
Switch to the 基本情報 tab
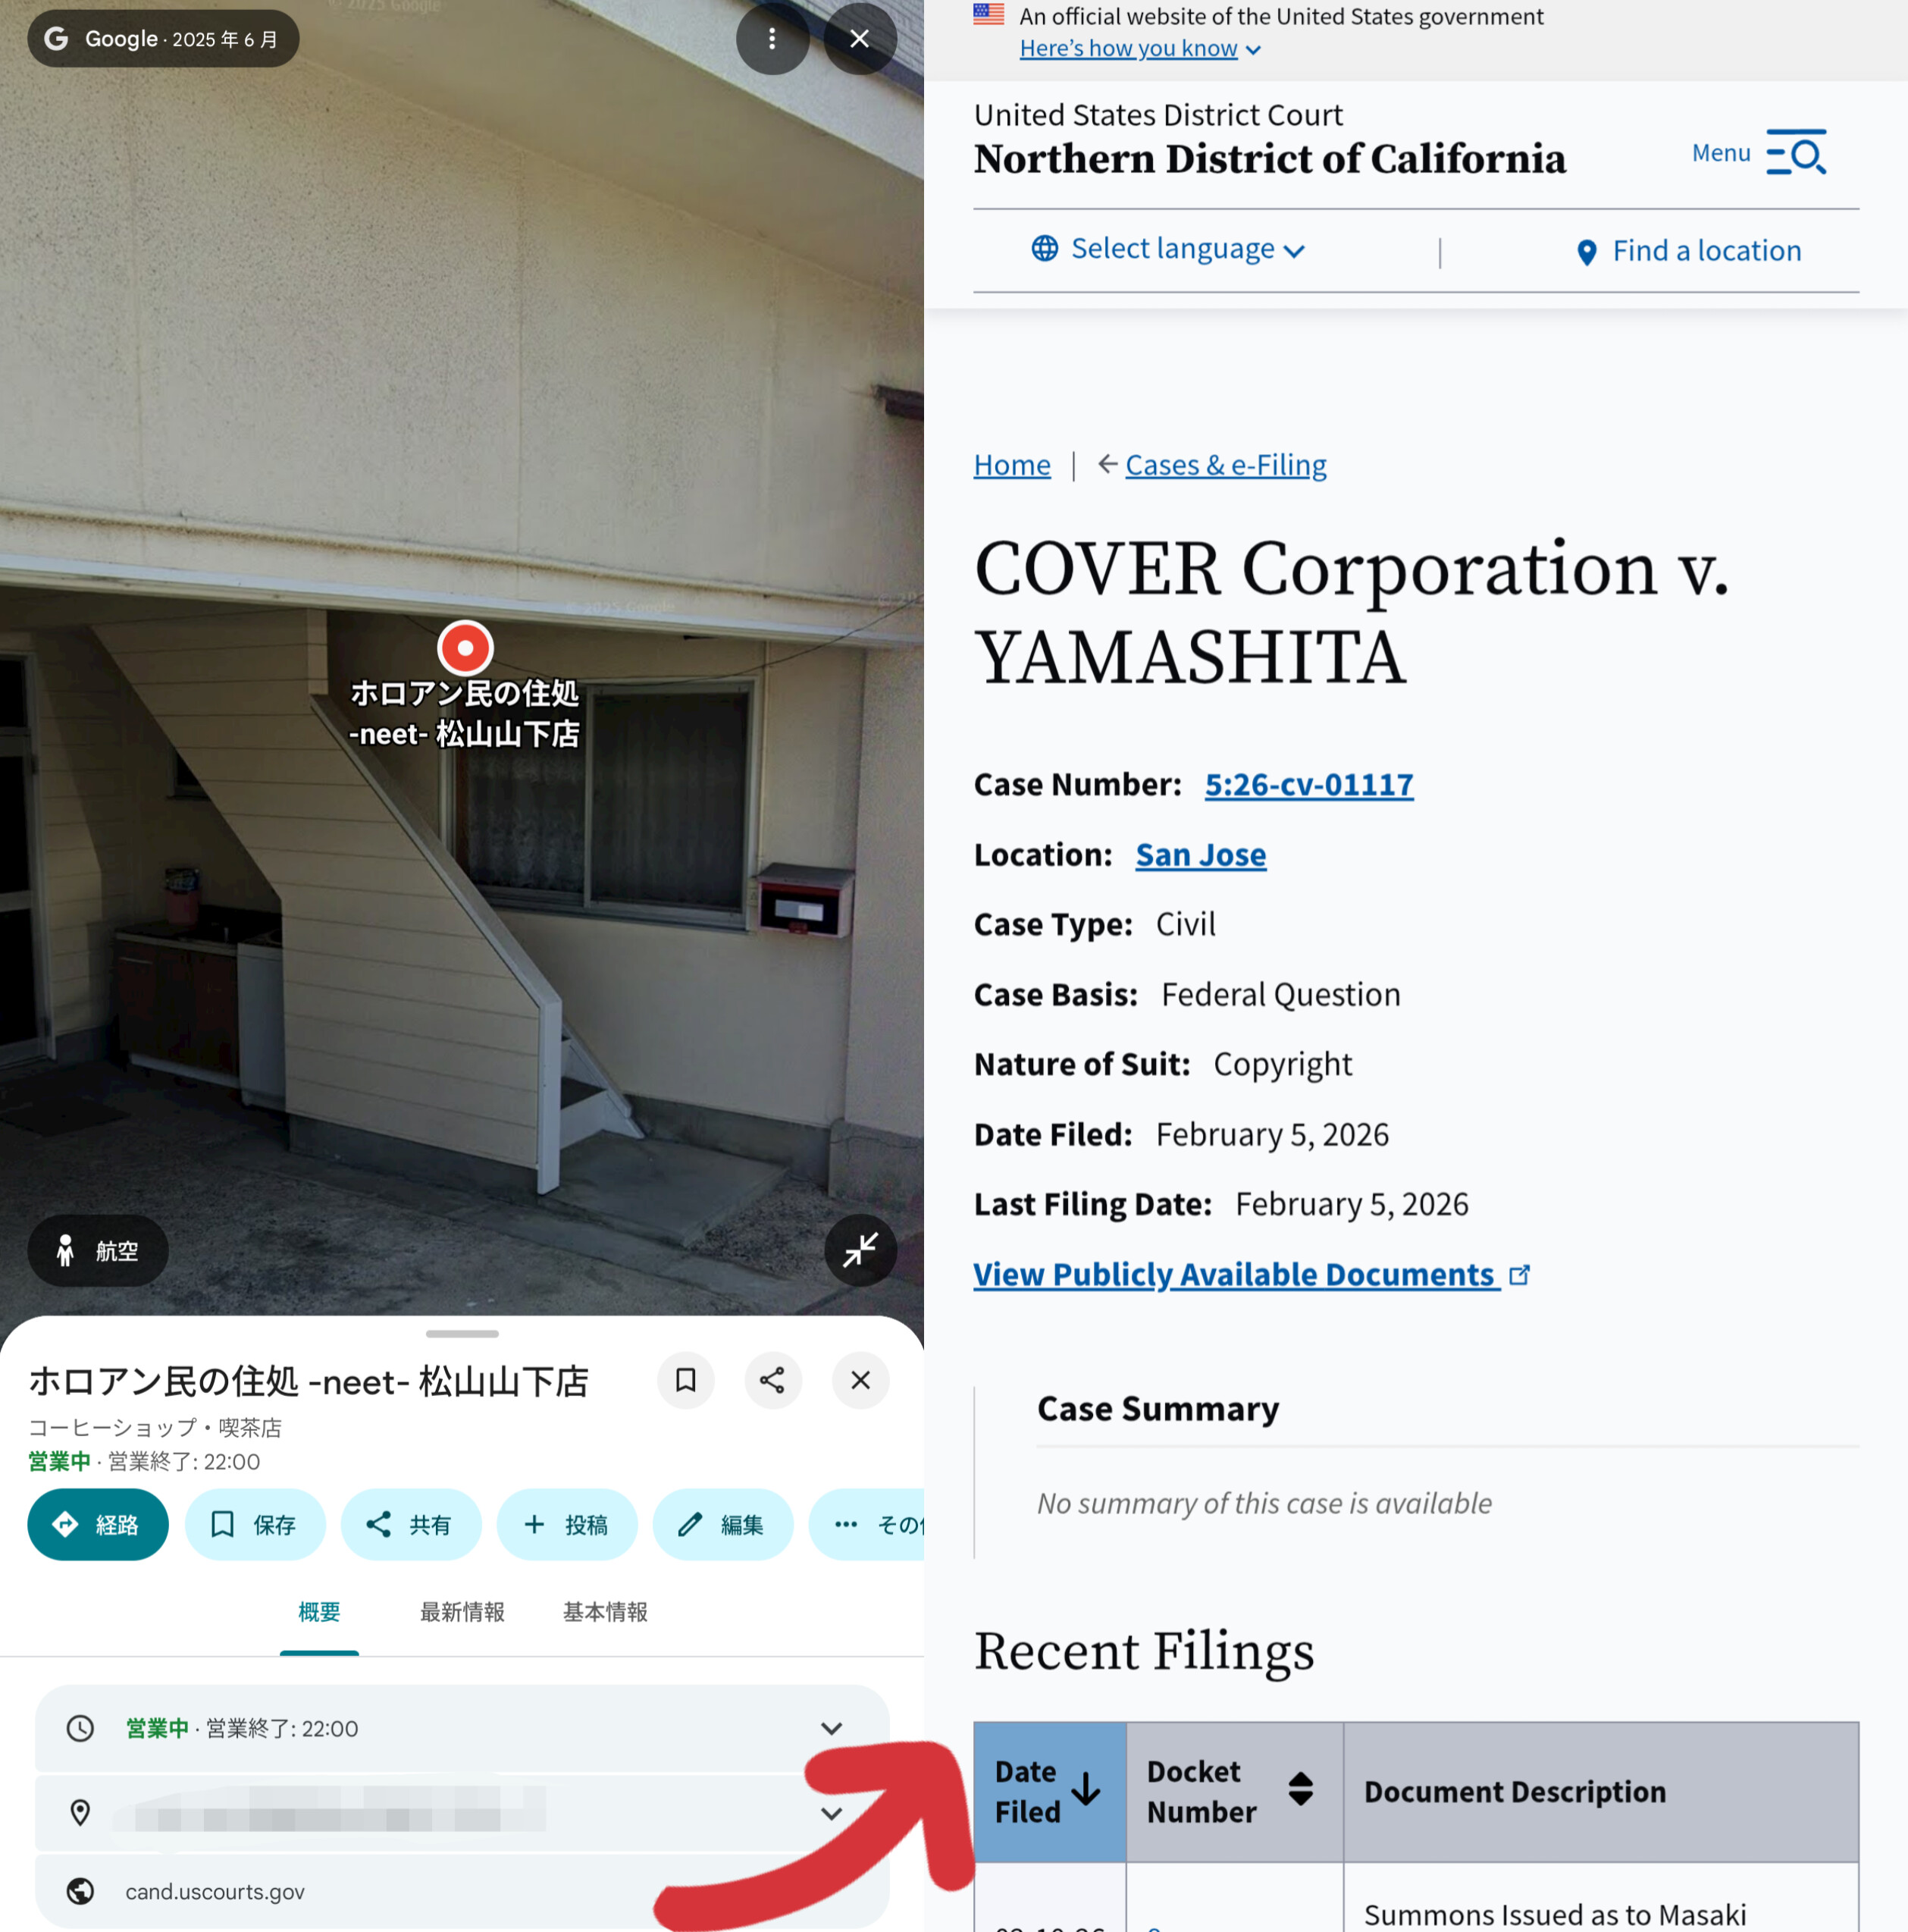(605, 1611)
